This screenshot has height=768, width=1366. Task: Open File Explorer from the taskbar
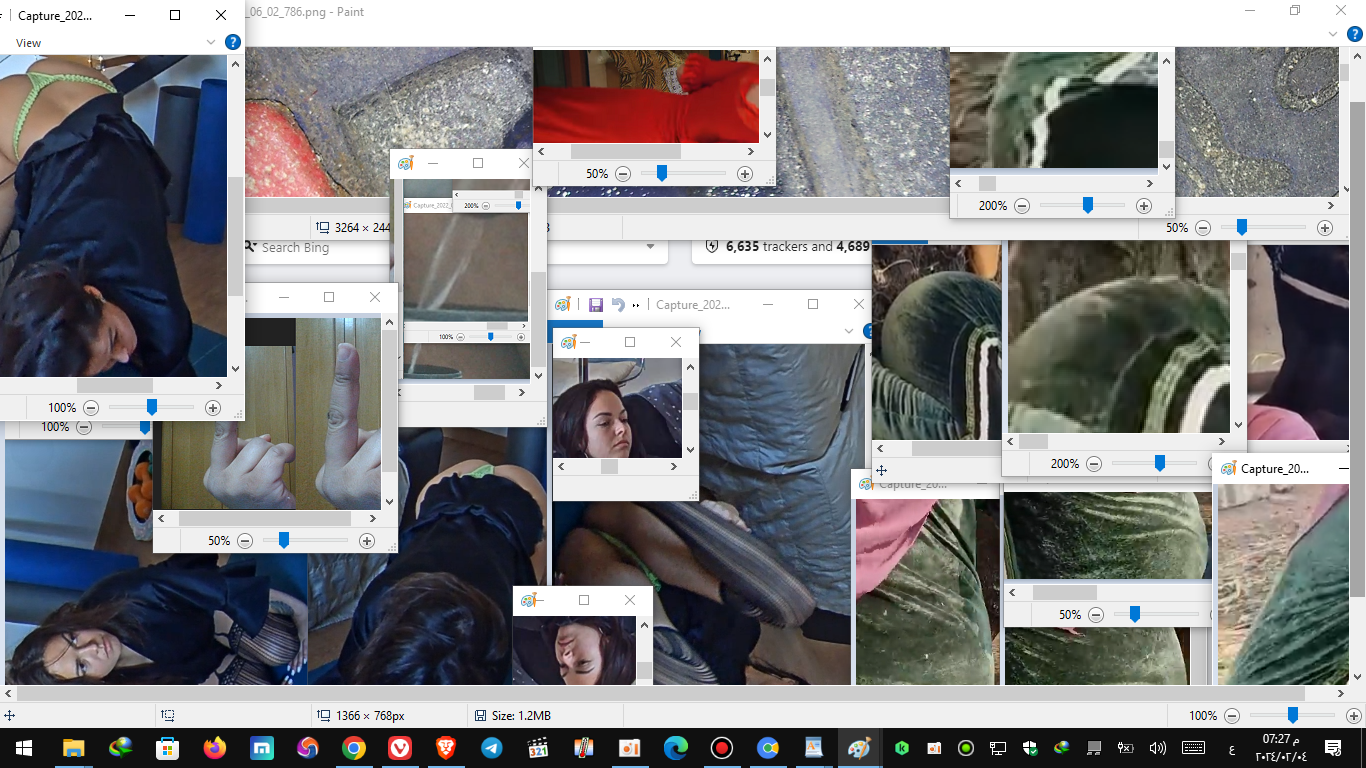tap(74, 748)
